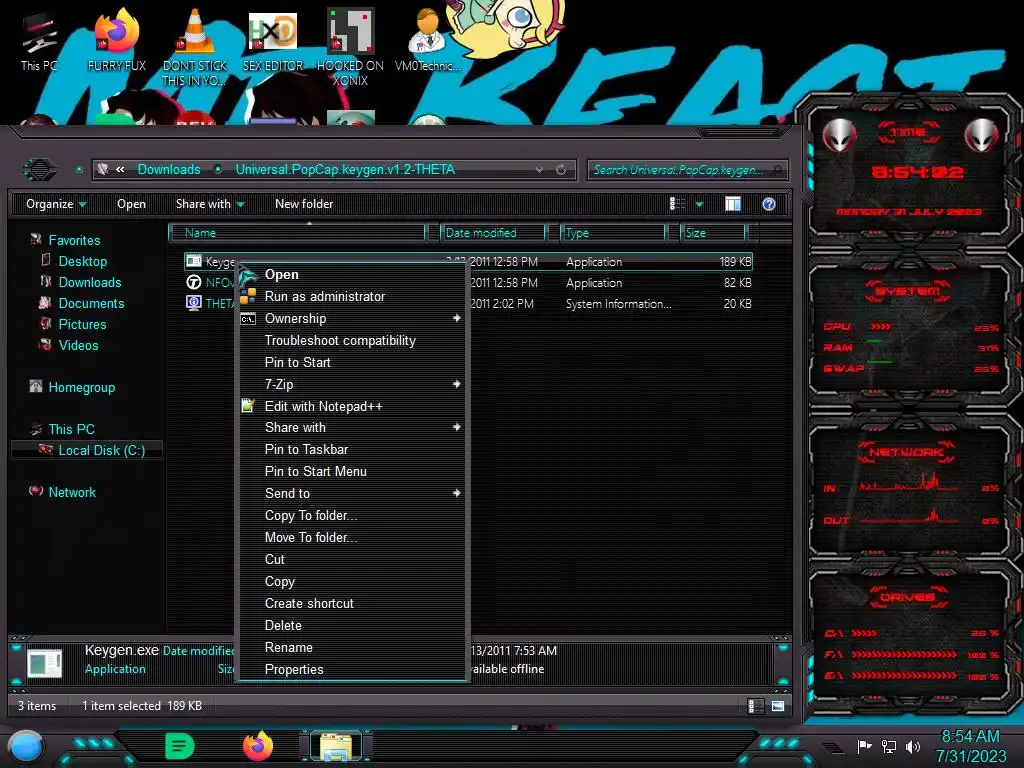Screen dimensions: 1024x768
Task: Click the Start orb on the taskbar
Action: point(25,746)
